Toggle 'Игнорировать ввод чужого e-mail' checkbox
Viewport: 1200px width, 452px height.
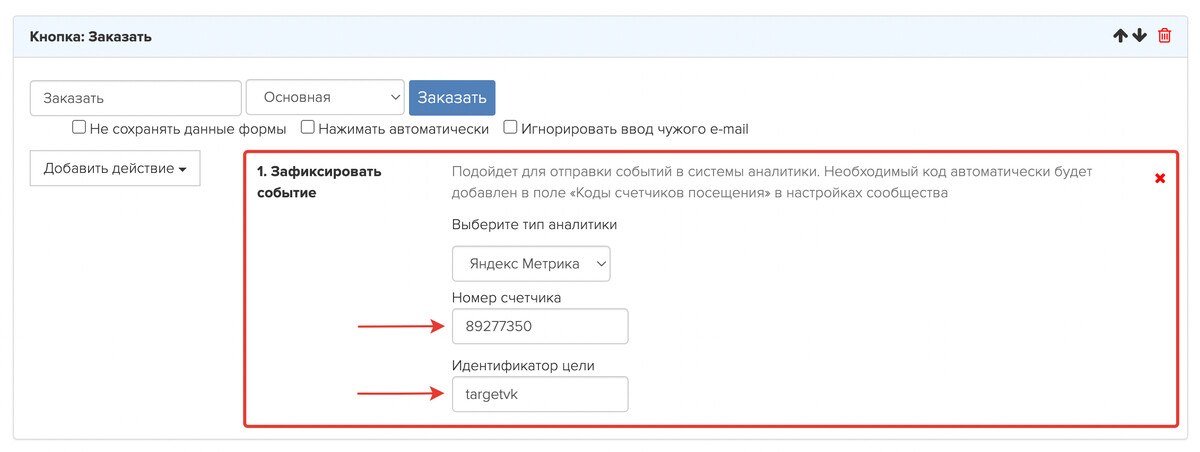pyautogui.click(x=510, y=128)
